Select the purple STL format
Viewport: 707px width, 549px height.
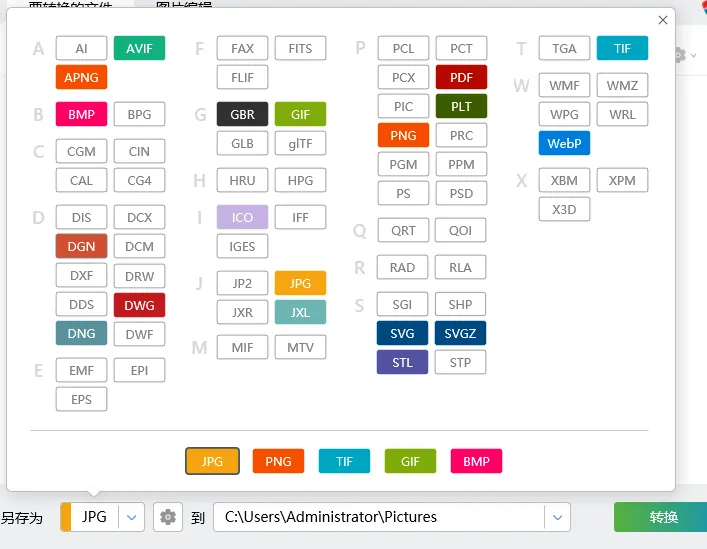click(x=402, y=362)
